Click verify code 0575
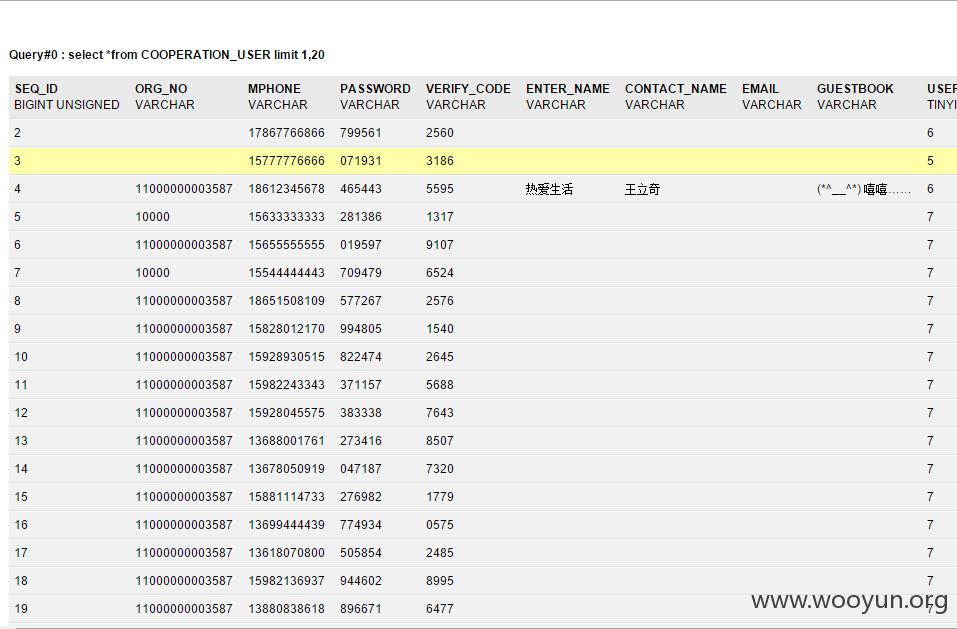 click(x=440, y=525)
